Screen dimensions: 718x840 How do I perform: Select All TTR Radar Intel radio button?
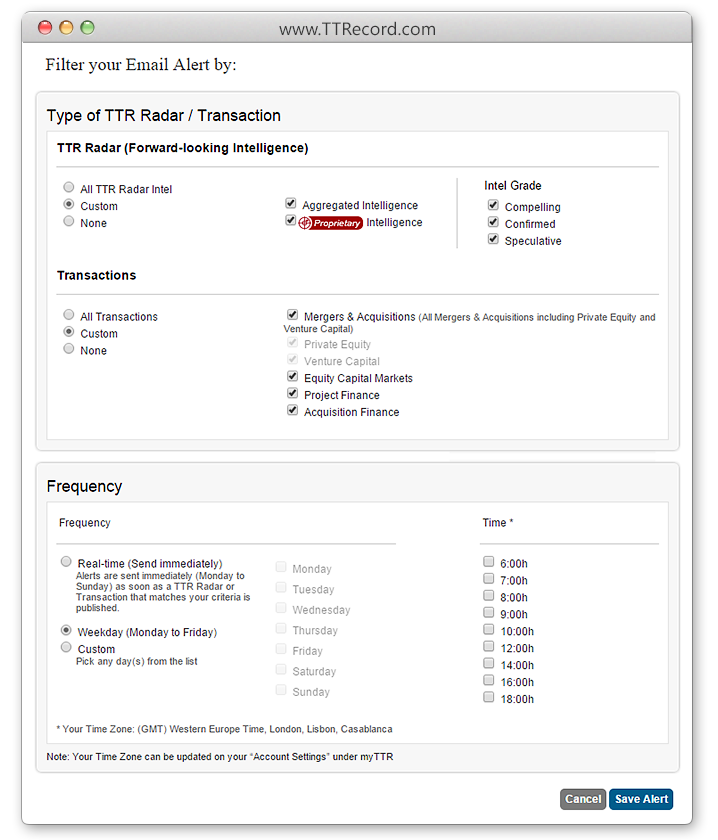click(69, 188)
